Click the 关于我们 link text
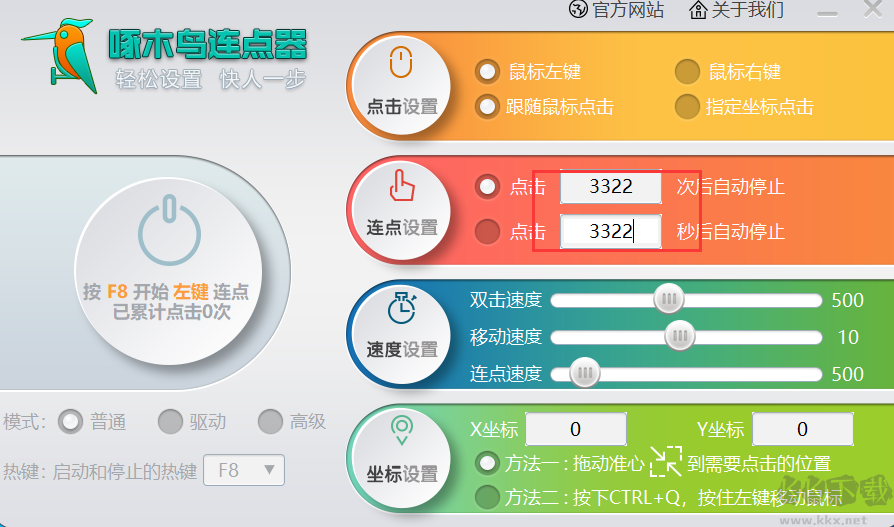Screen dimensions: 894x527 tap(747, 10)
